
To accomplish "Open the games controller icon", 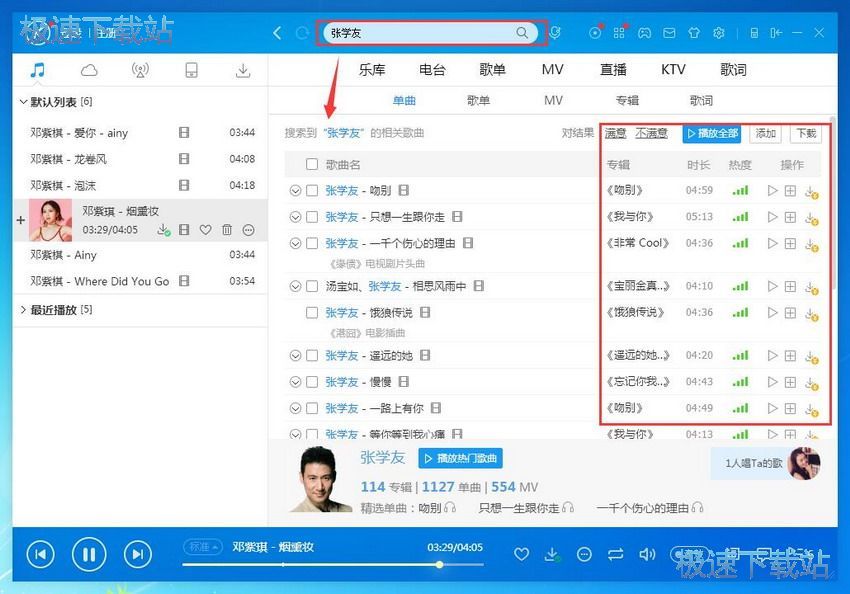I will coord(644,33).
